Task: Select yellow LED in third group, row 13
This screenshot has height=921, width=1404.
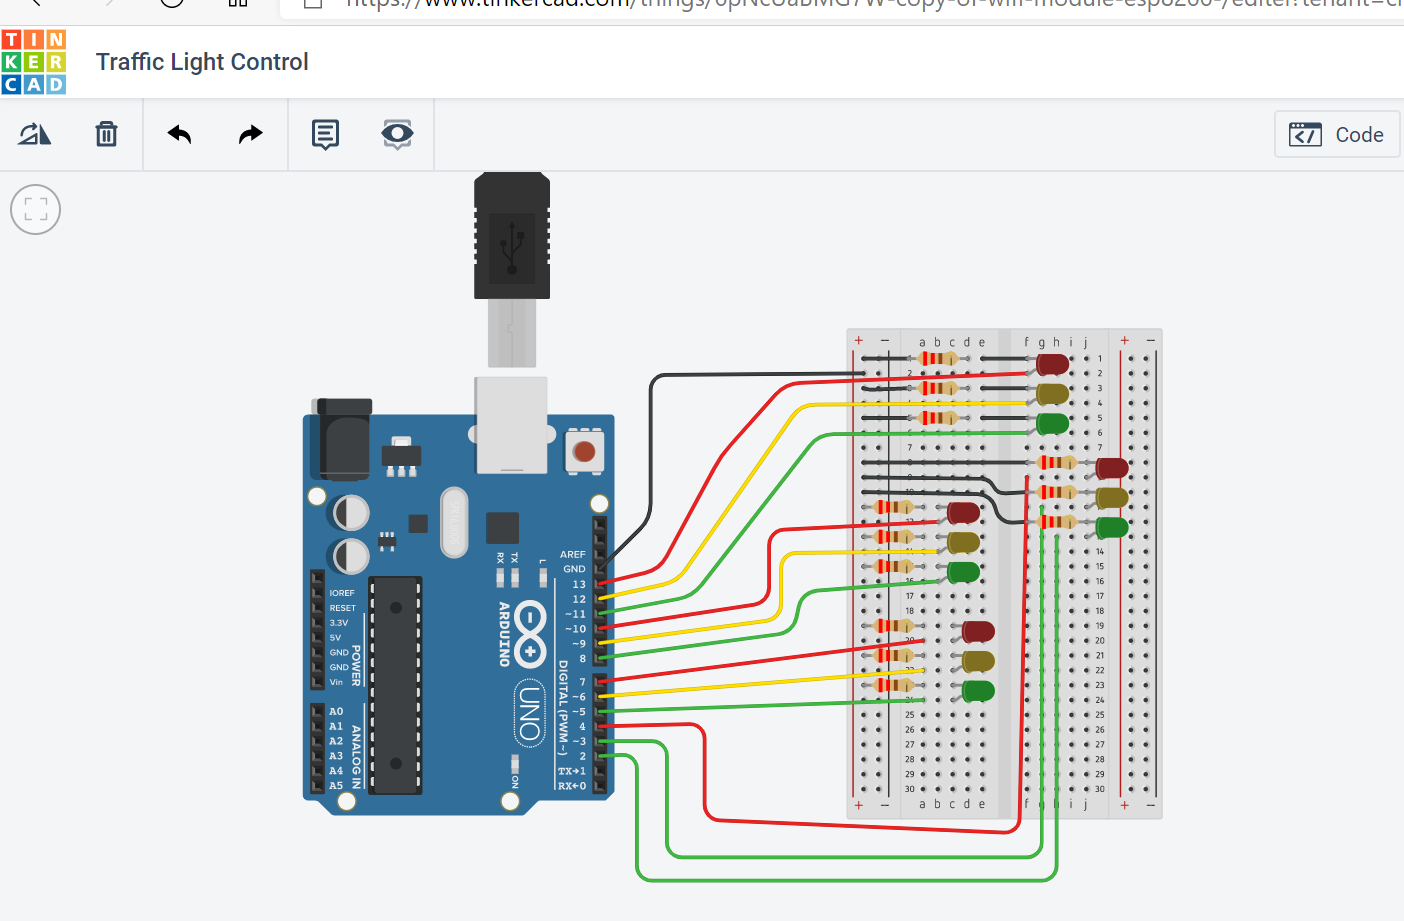Action: coord(963,542)
